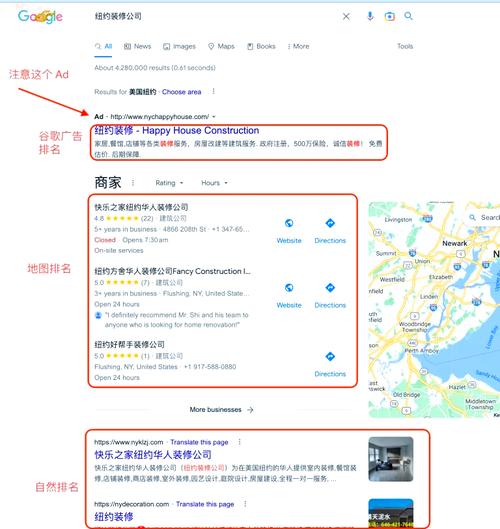The height and width of the screenshot is (529, 500).
Task: Click the https://www.nyklzj.com URL text
Action: pyautogui.click(x=129, y=442)
